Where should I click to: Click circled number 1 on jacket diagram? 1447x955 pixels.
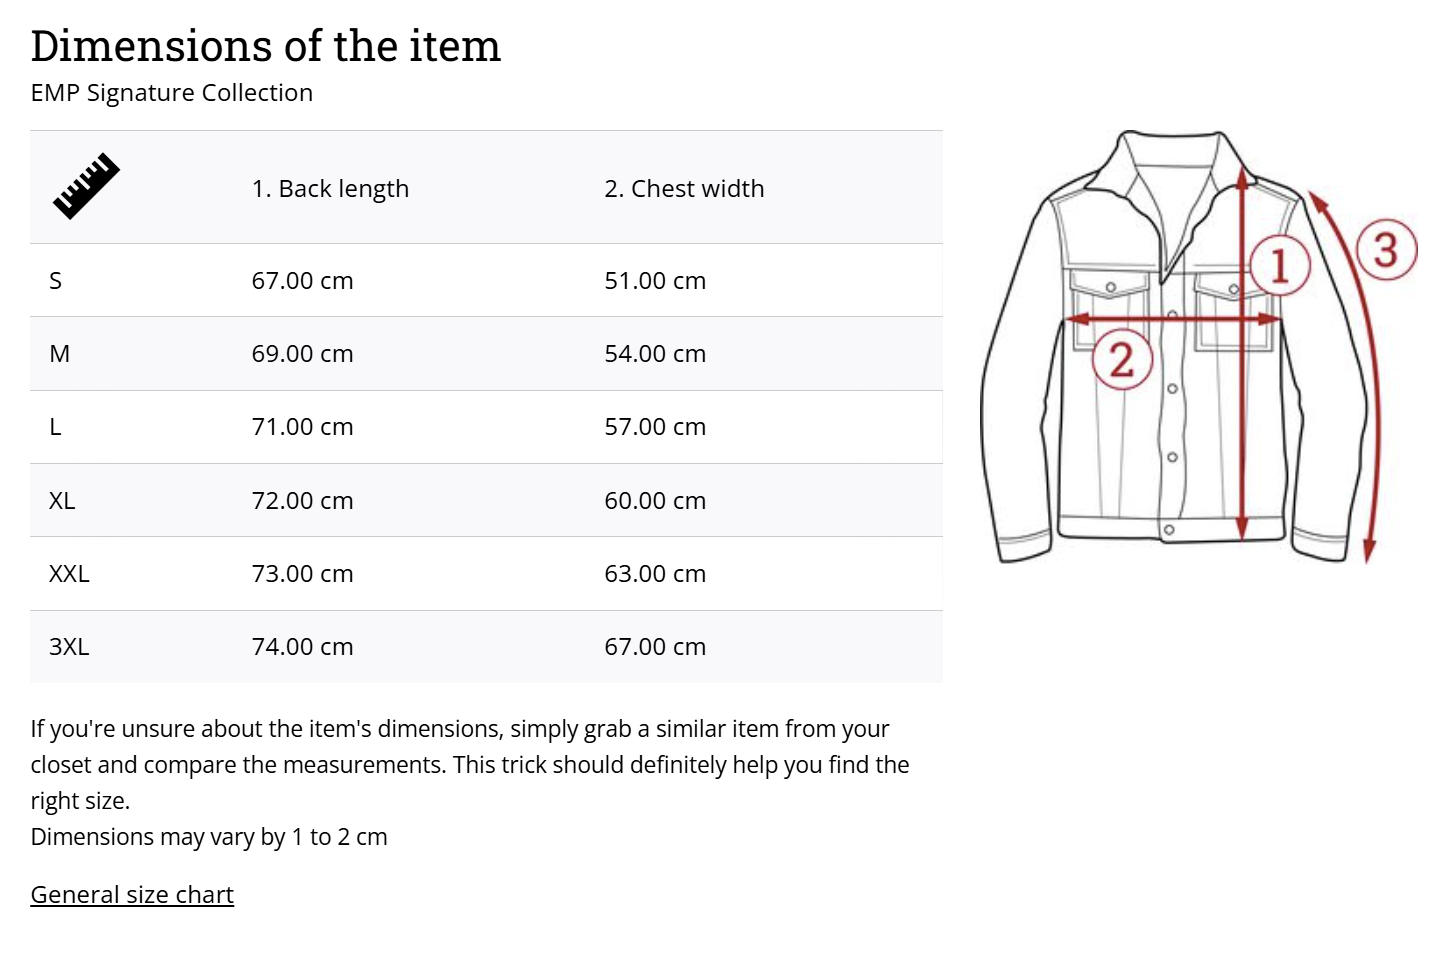1279,266
